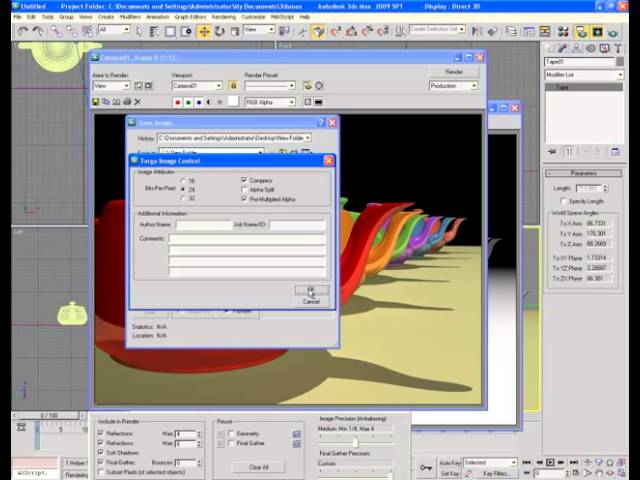Select 16 bits per pixel option
This screenshot has height=480, width=640.
click(183, 180)
